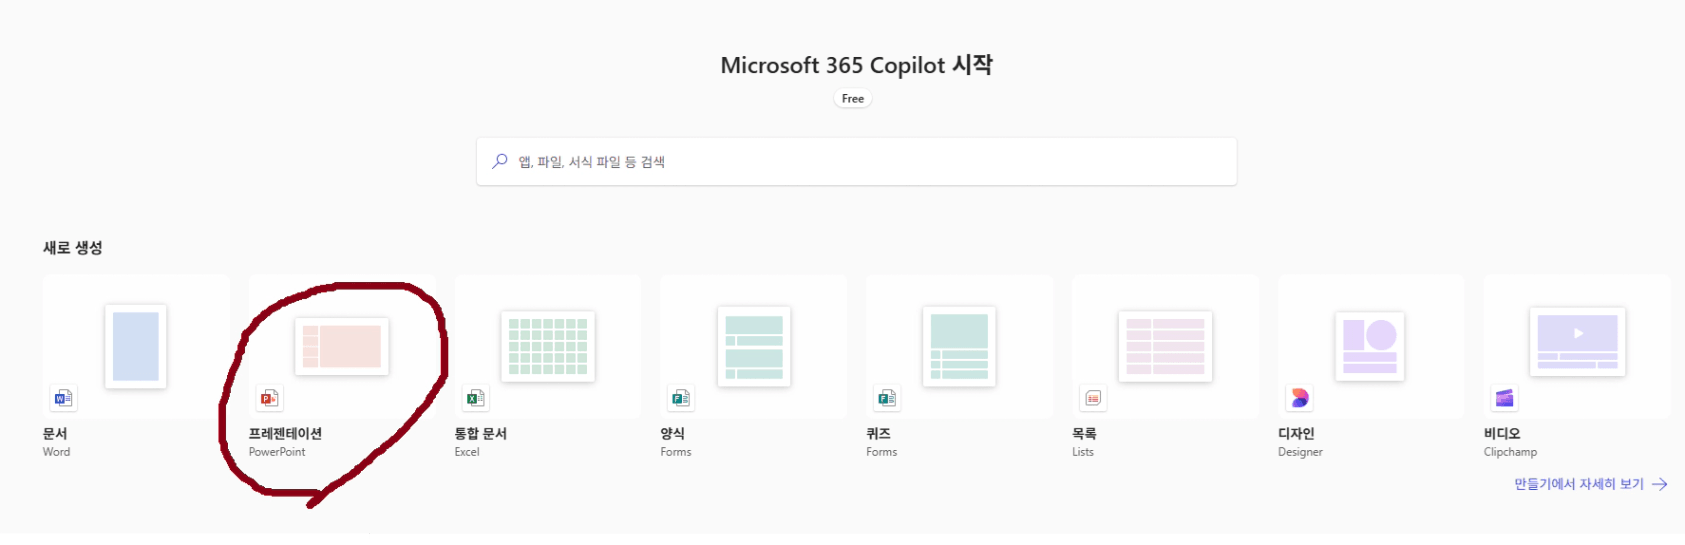1685x545 pixels.
Task: Click the 비디오 label
Action: [1502, 433]
